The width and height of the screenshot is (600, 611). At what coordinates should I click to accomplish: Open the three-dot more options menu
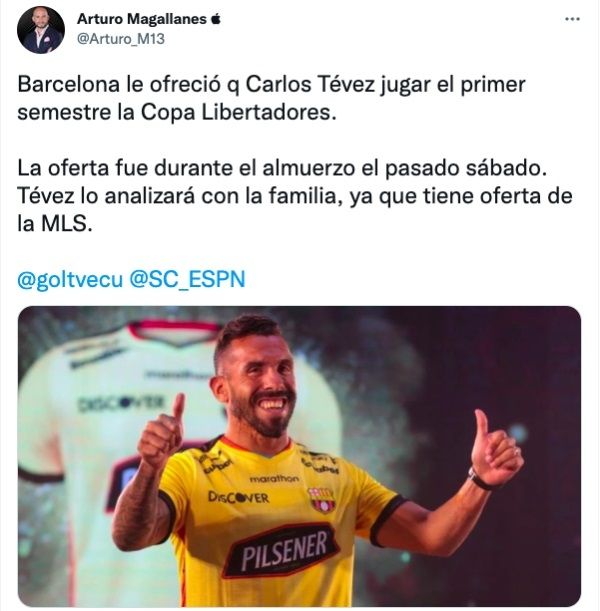572,19
